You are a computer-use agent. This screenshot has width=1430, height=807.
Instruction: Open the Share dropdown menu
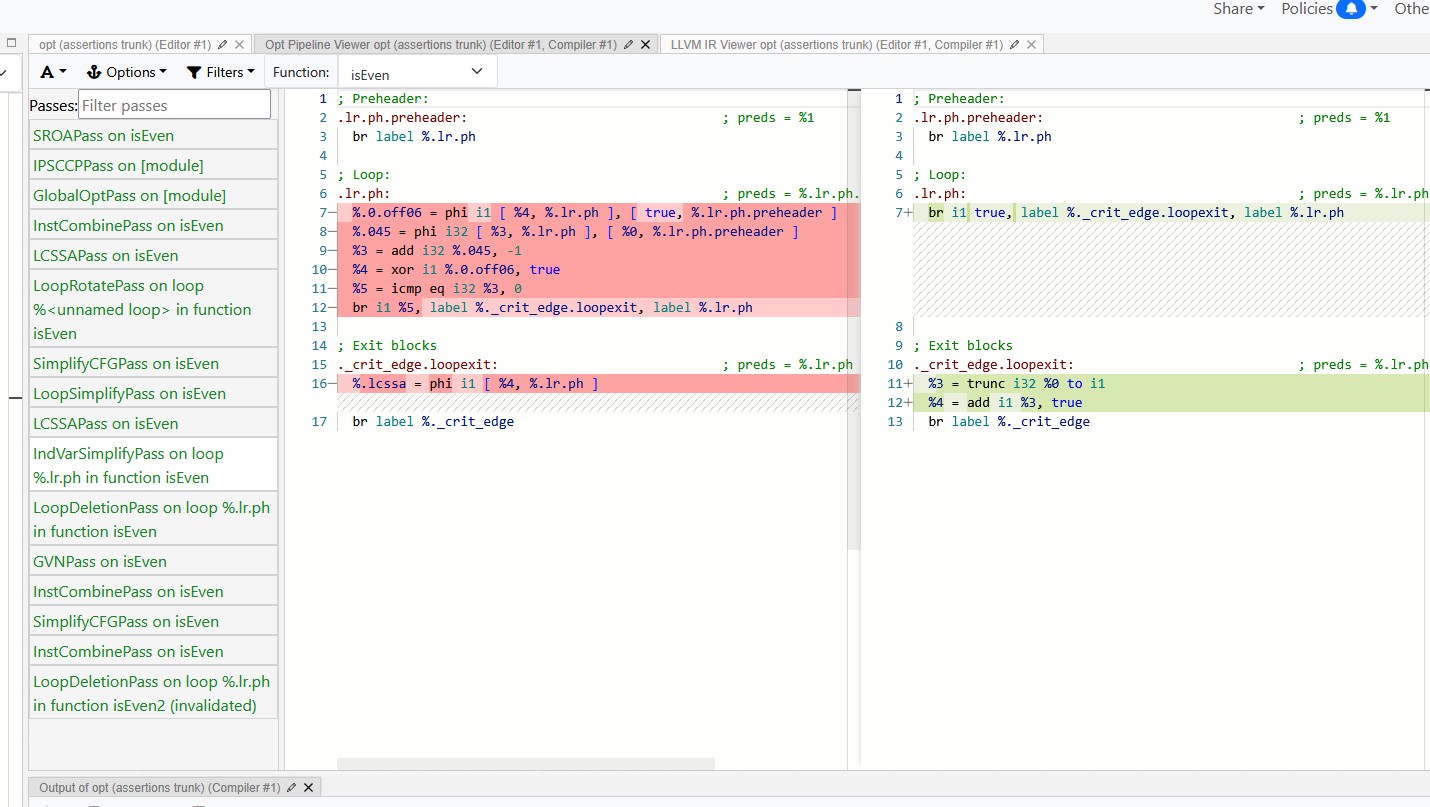[1238, 9]
